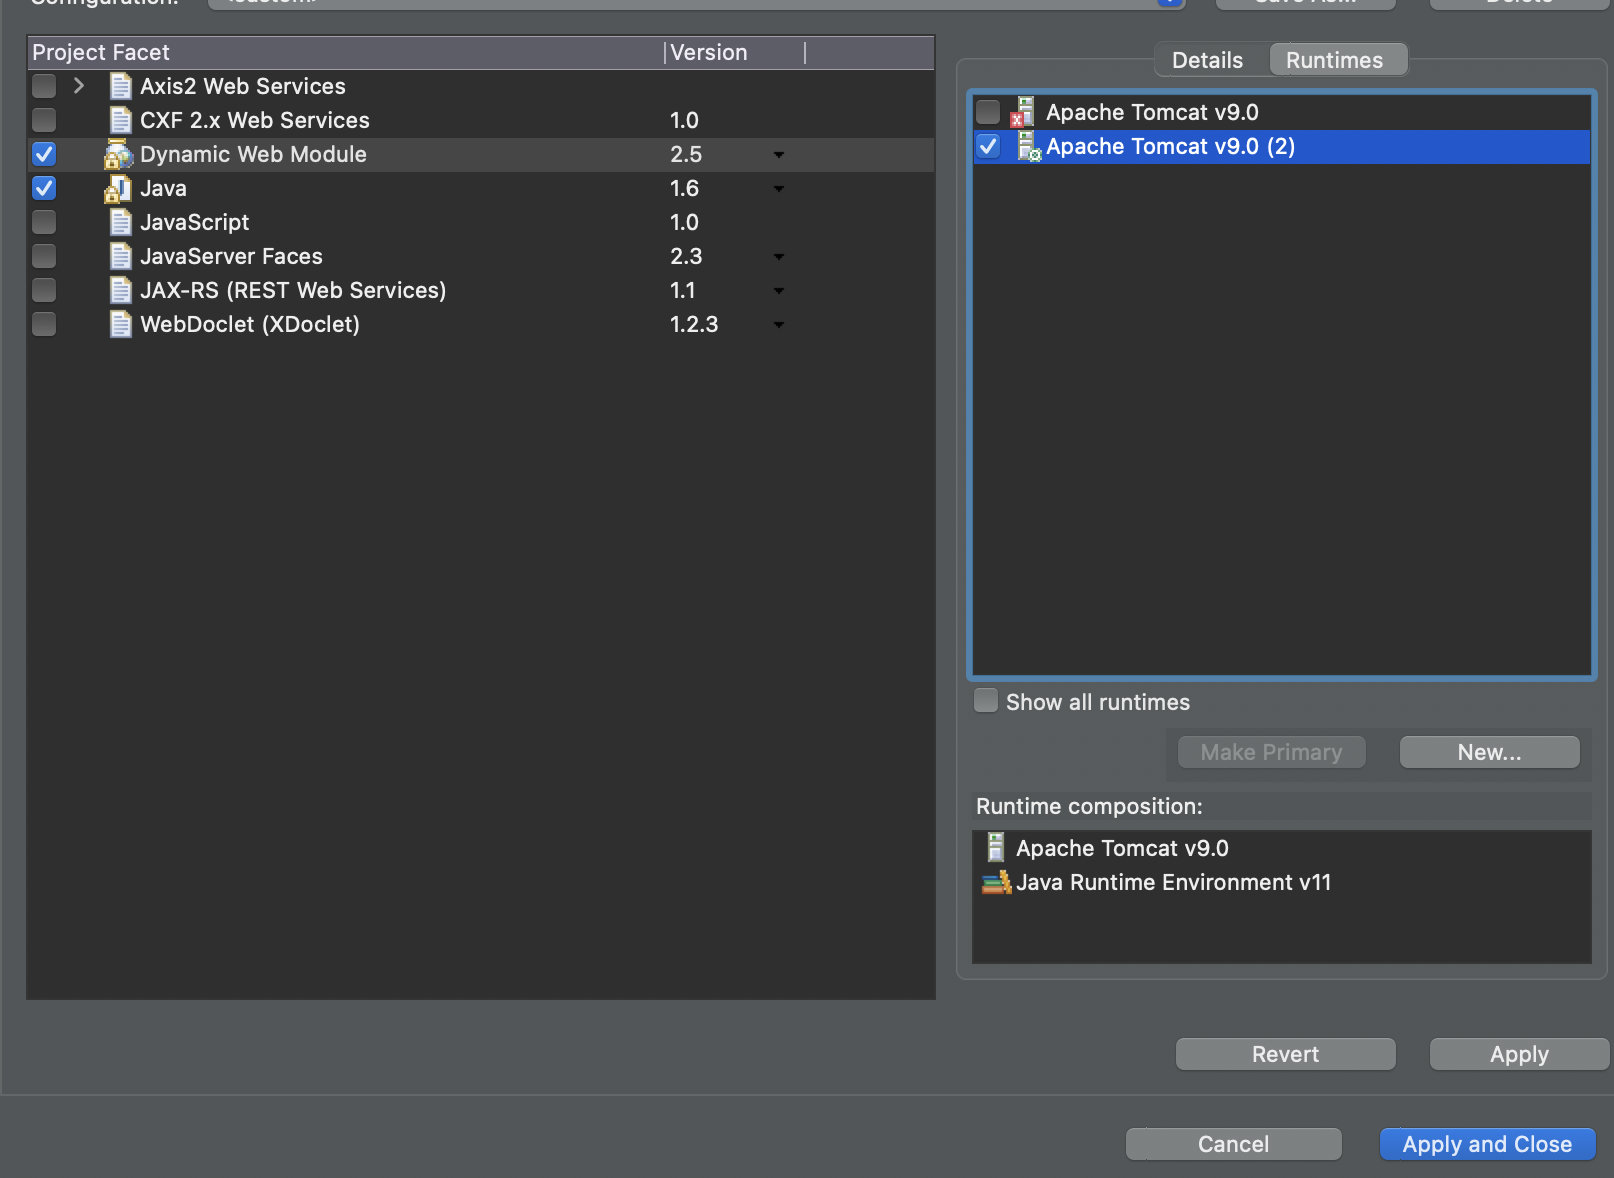Click the Dynamic Web Module globe icon
Screen dimensions: 1614x1178
pyautogui.click(x=119, y=154)
